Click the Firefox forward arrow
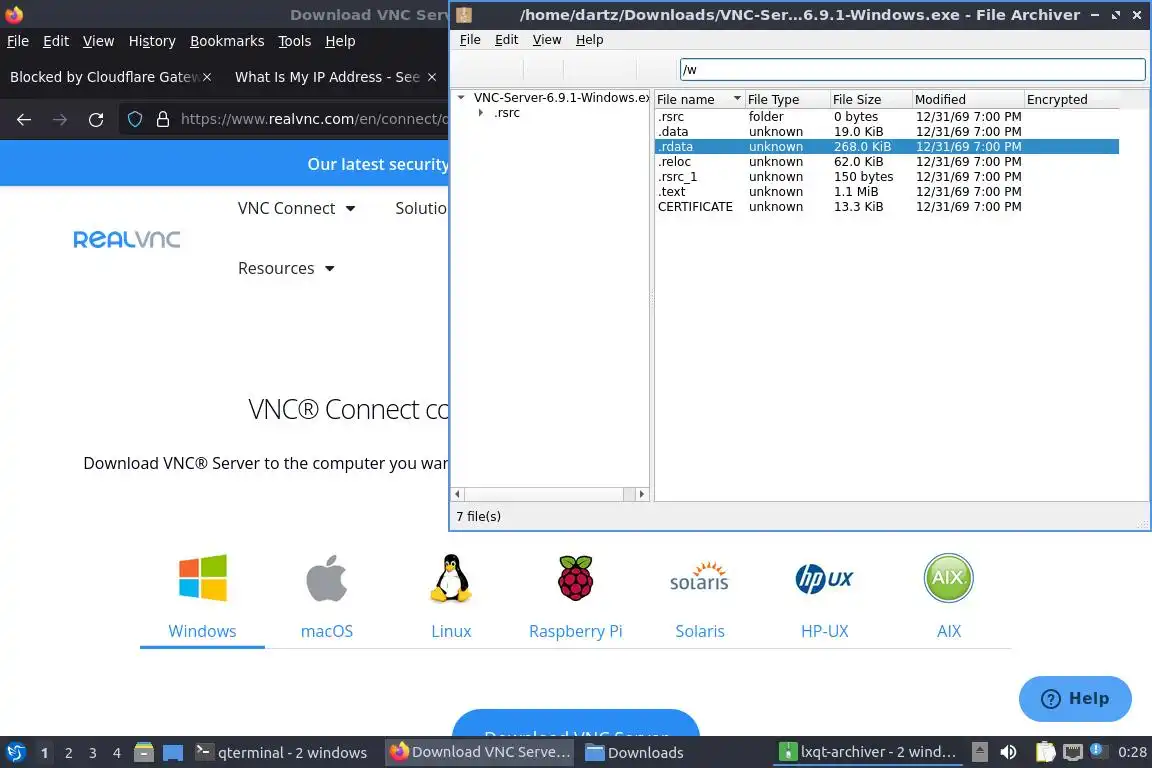Screen dimensions: 1152x768 [60, 119]
